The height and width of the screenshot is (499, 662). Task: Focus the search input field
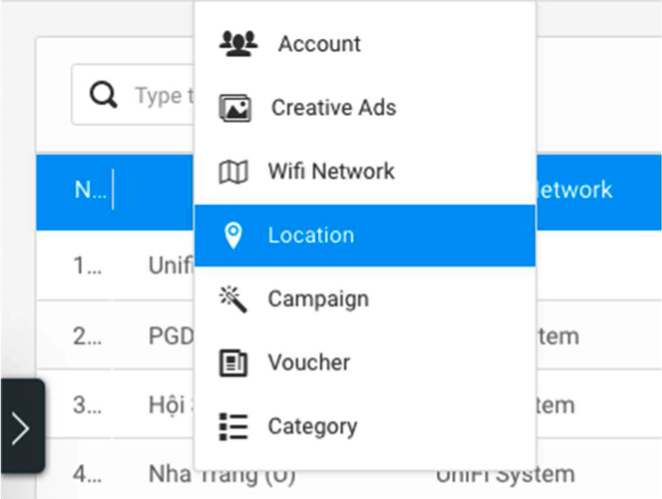click(133, 95)
